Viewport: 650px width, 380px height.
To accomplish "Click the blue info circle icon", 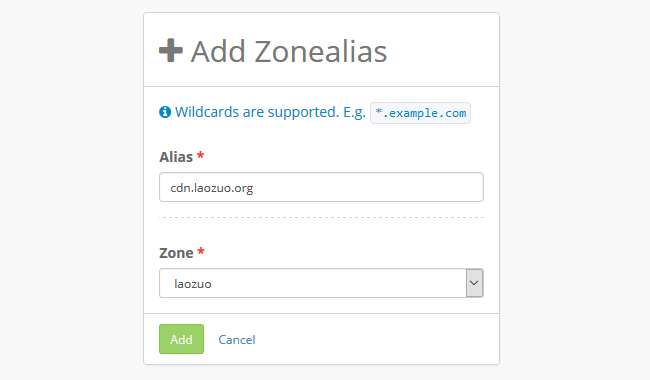I will pos(165,112).
